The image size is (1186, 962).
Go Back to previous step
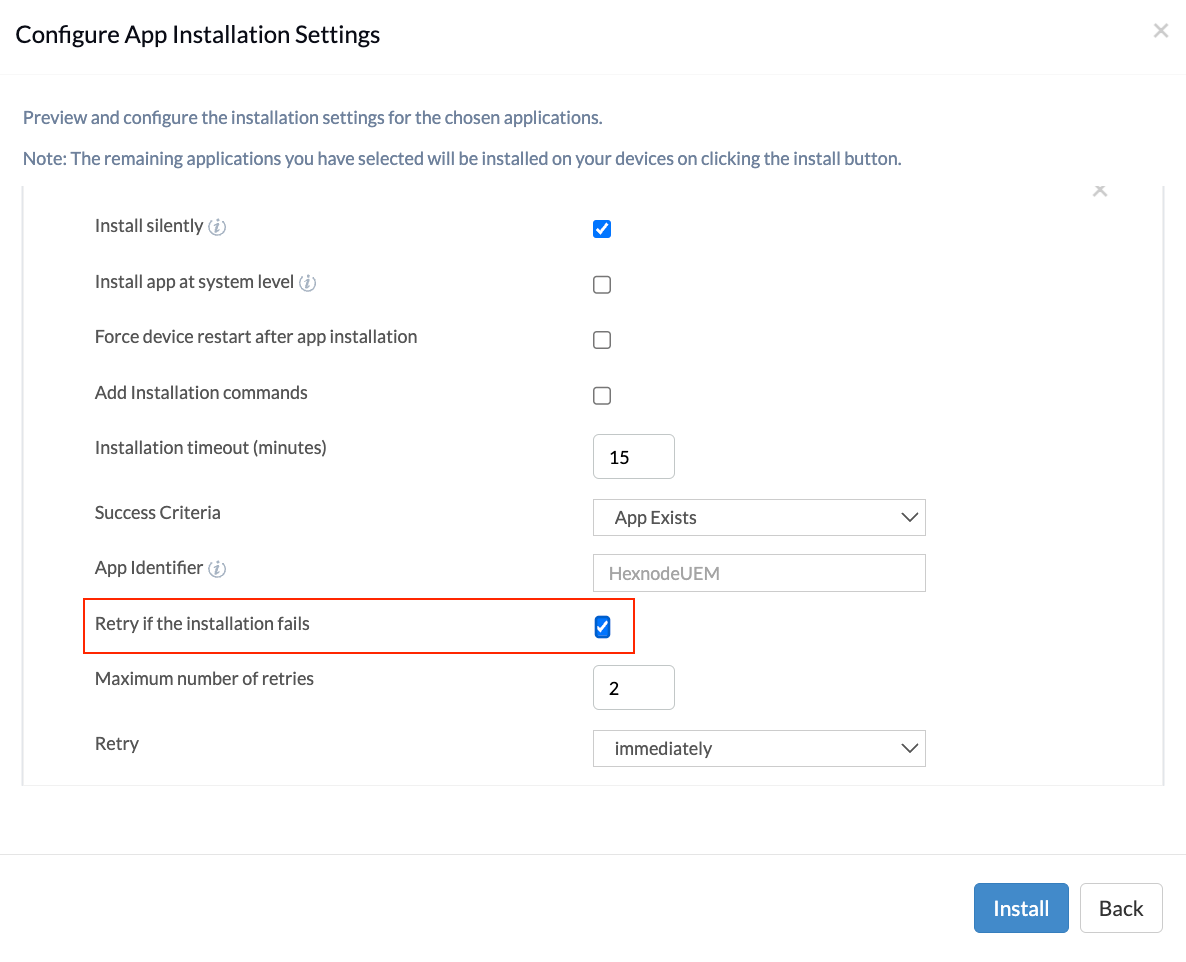(x=1121, y=908)
